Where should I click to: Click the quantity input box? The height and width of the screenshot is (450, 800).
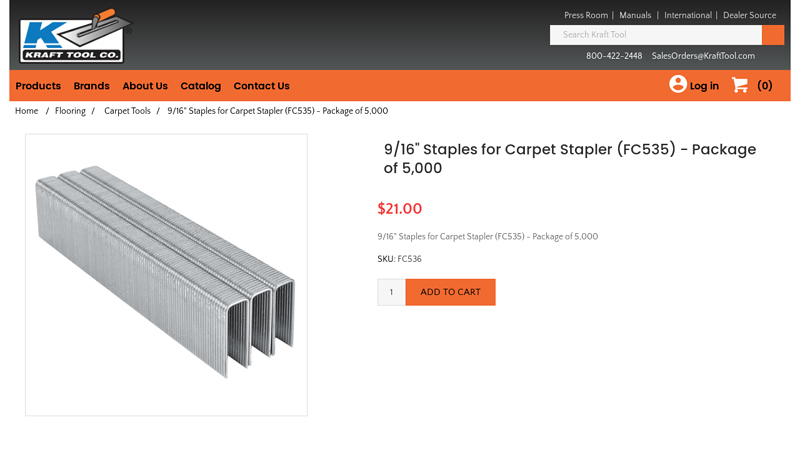tap(391, 292)
